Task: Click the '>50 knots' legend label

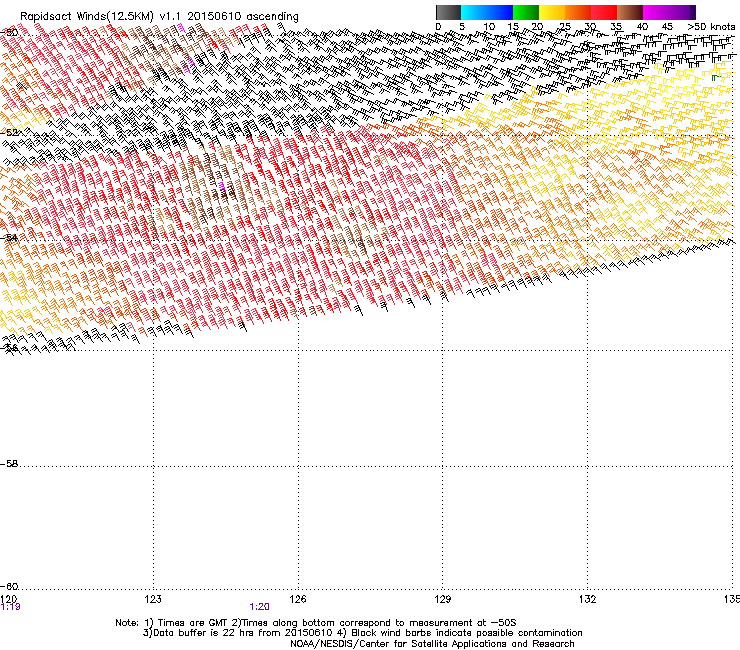Action: pyautogui.click(x=711, y=27)
